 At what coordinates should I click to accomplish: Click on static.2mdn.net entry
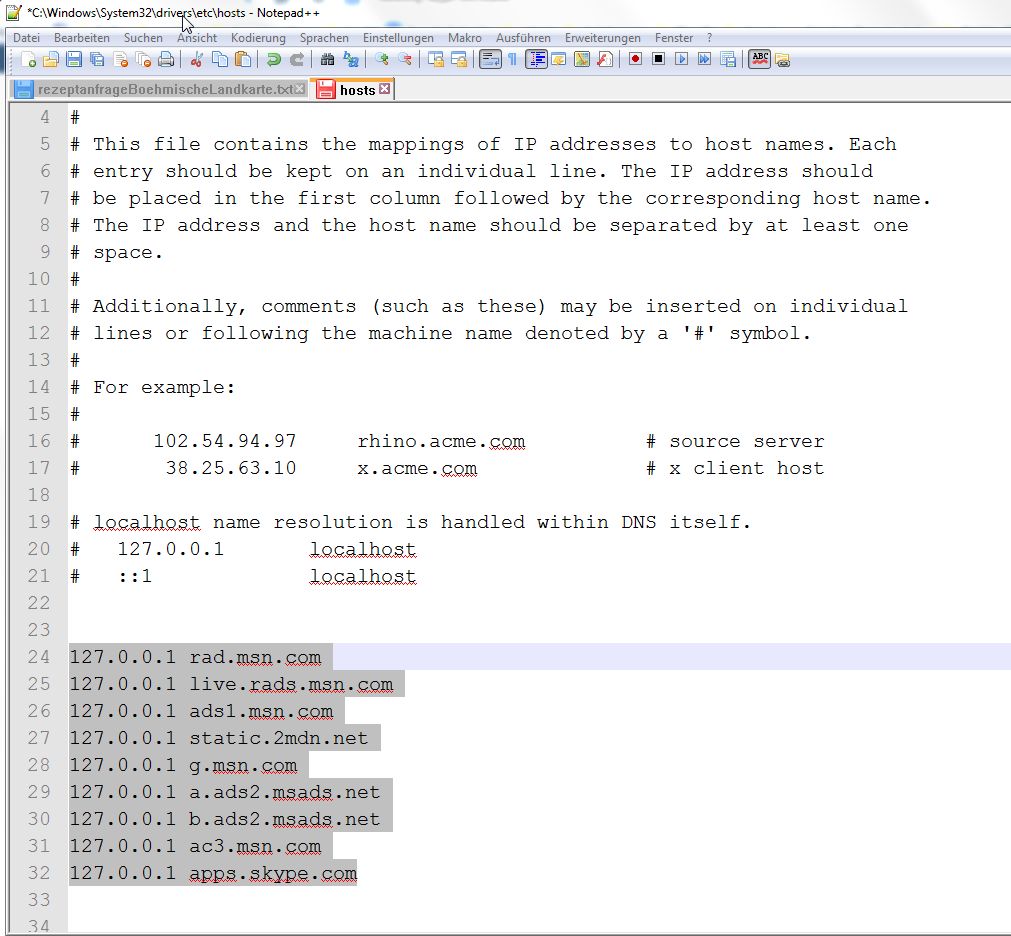(x=279, y=738)
